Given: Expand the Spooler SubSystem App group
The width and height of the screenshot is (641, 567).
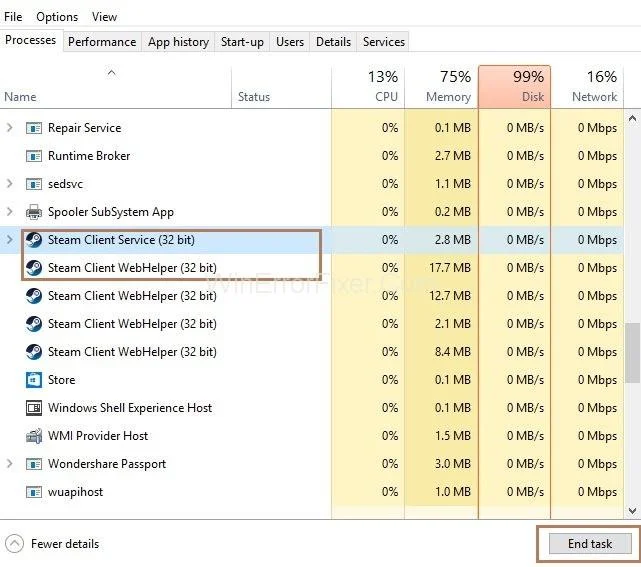Looking at the screenshot, I should 10,212.
